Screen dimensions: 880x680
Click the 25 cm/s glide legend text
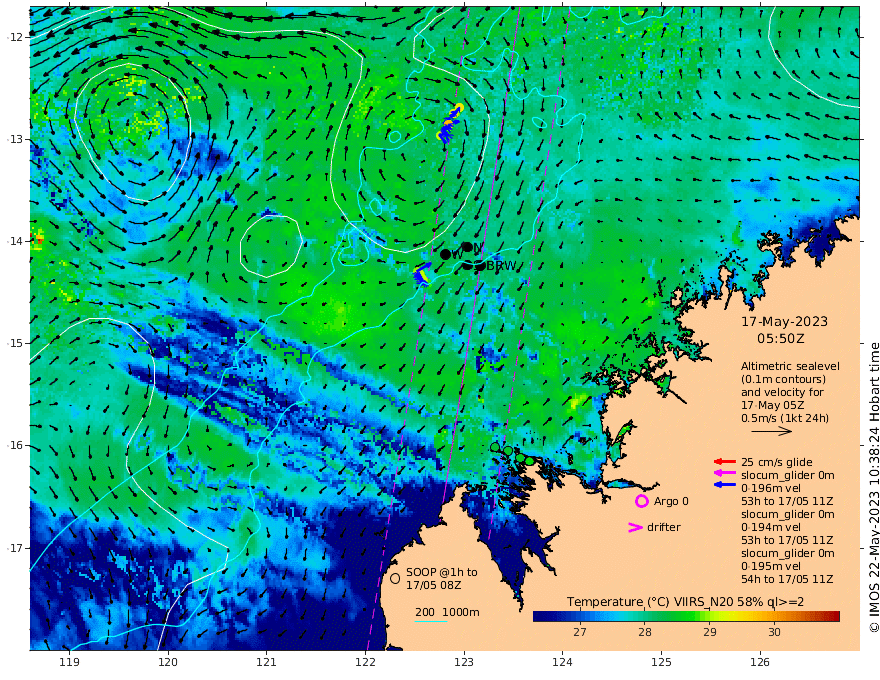(x=777, y=462)
